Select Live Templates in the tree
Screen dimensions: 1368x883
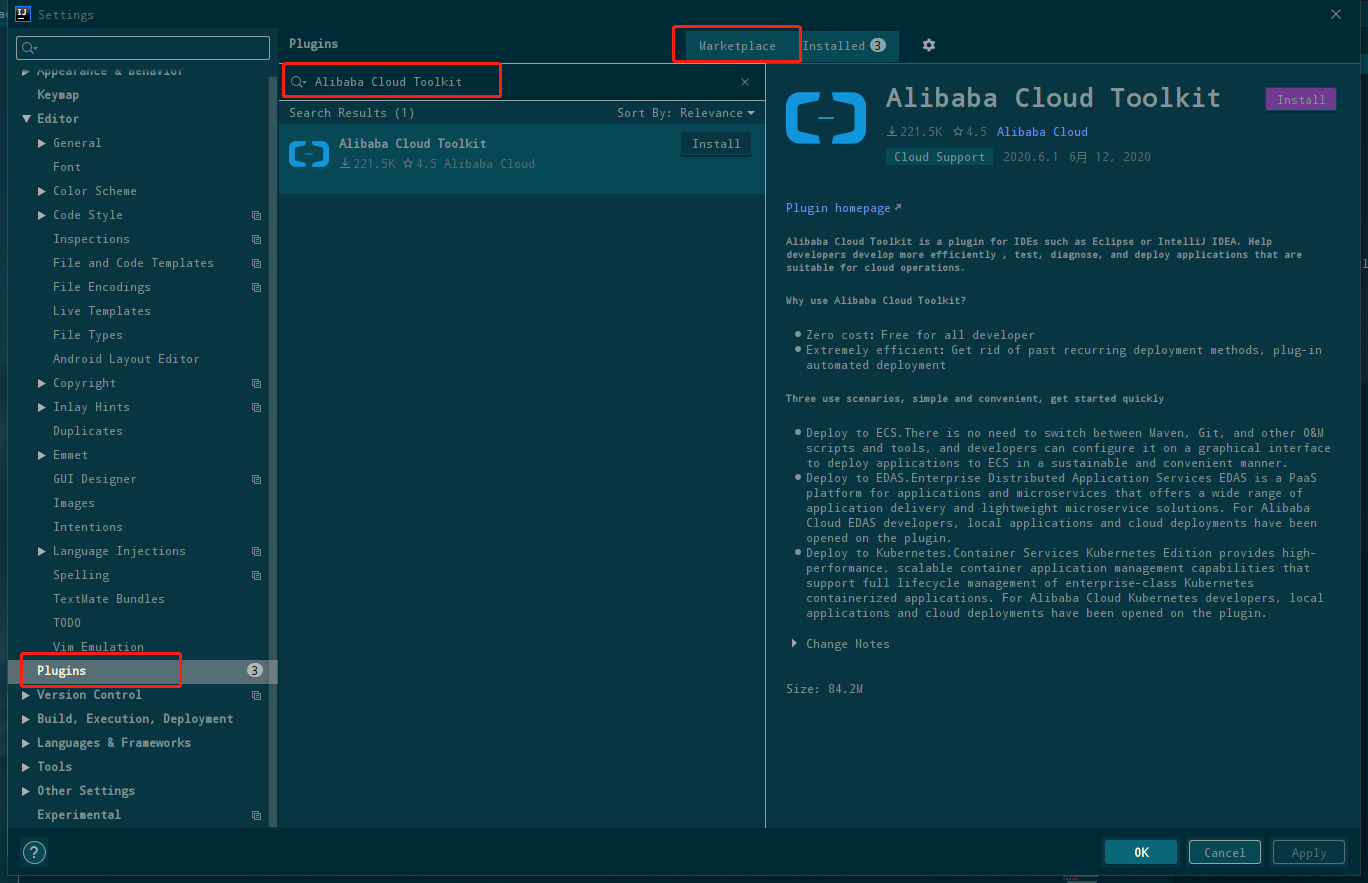(x=102, y=311)
